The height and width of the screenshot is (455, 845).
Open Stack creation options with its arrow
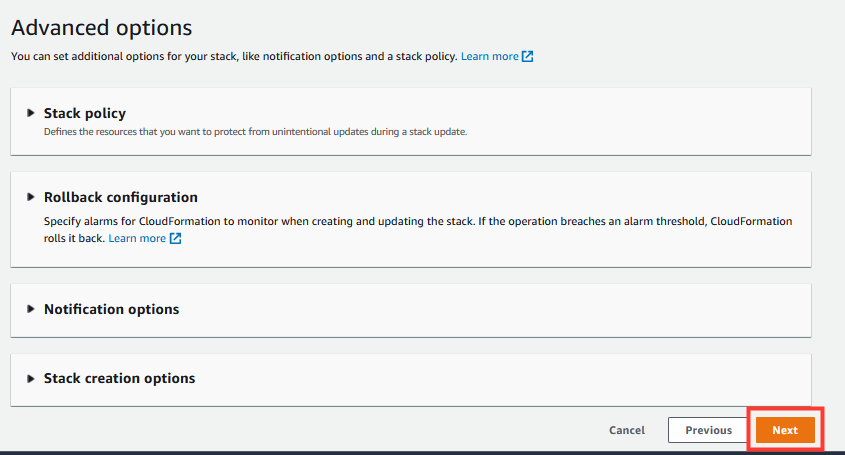coord(31,378)
